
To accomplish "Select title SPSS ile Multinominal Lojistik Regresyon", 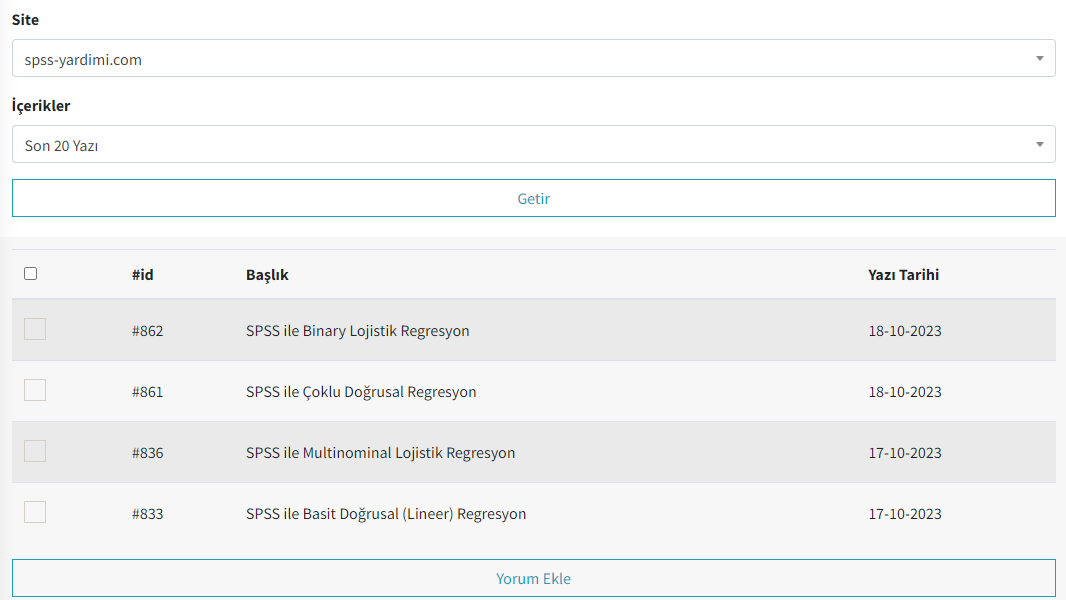I will pos(381,453).
